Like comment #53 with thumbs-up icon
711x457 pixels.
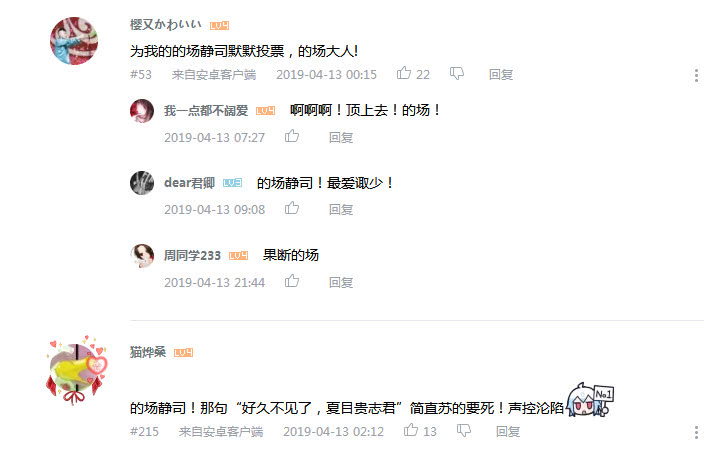pos(404,73)
